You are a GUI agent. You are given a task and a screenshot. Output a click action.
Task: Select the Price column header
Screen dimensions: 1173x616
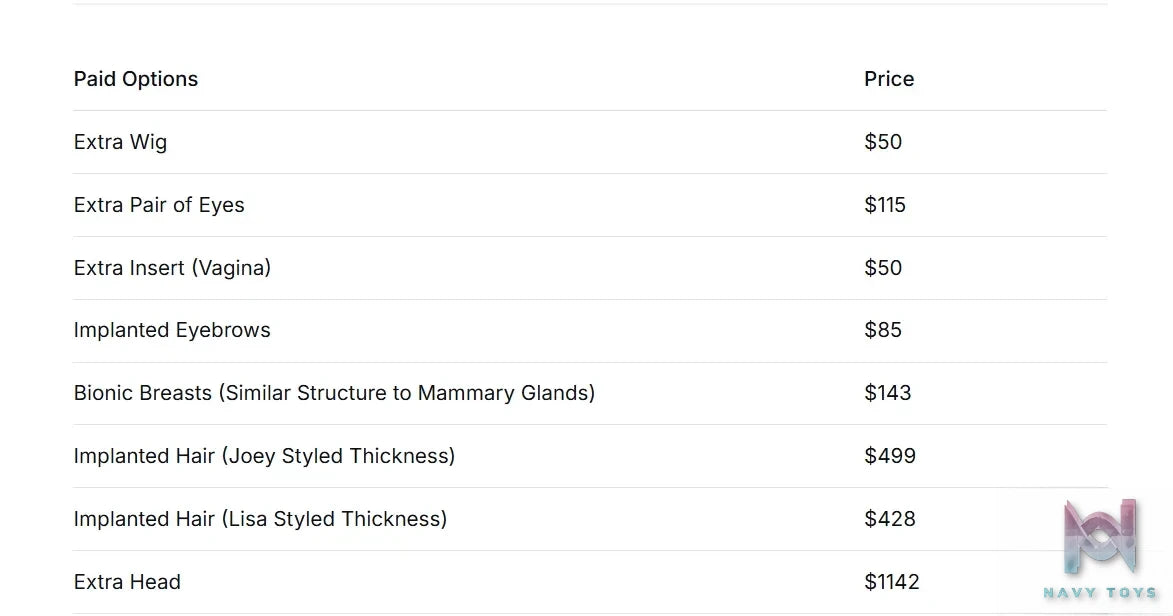click(889, 79)
